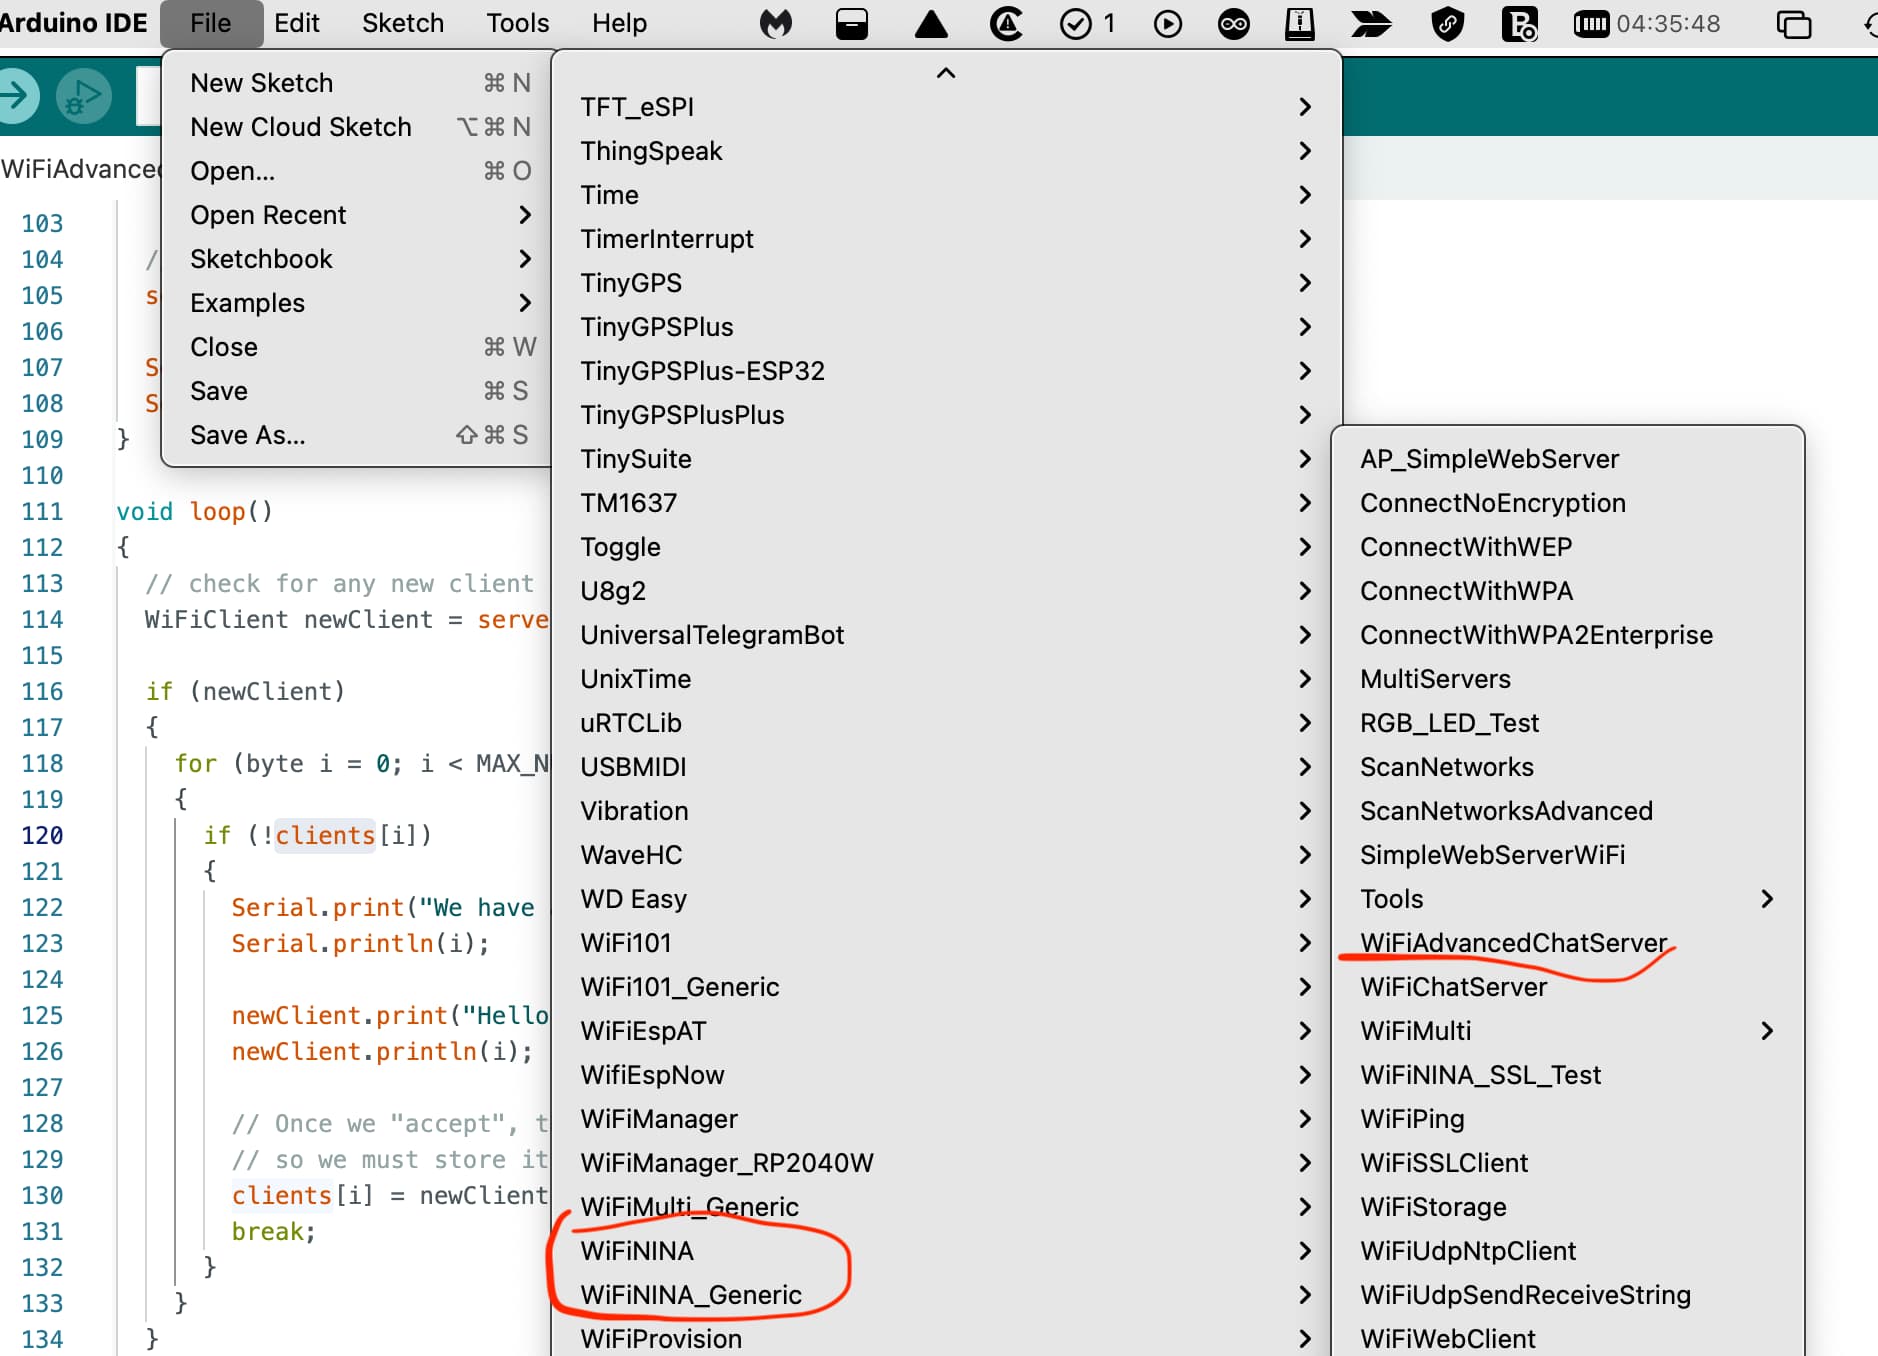This screenshot has width=1878, height=1356.
Task: Click the striped arrow menu bar icon
Action: (1371, 23)
